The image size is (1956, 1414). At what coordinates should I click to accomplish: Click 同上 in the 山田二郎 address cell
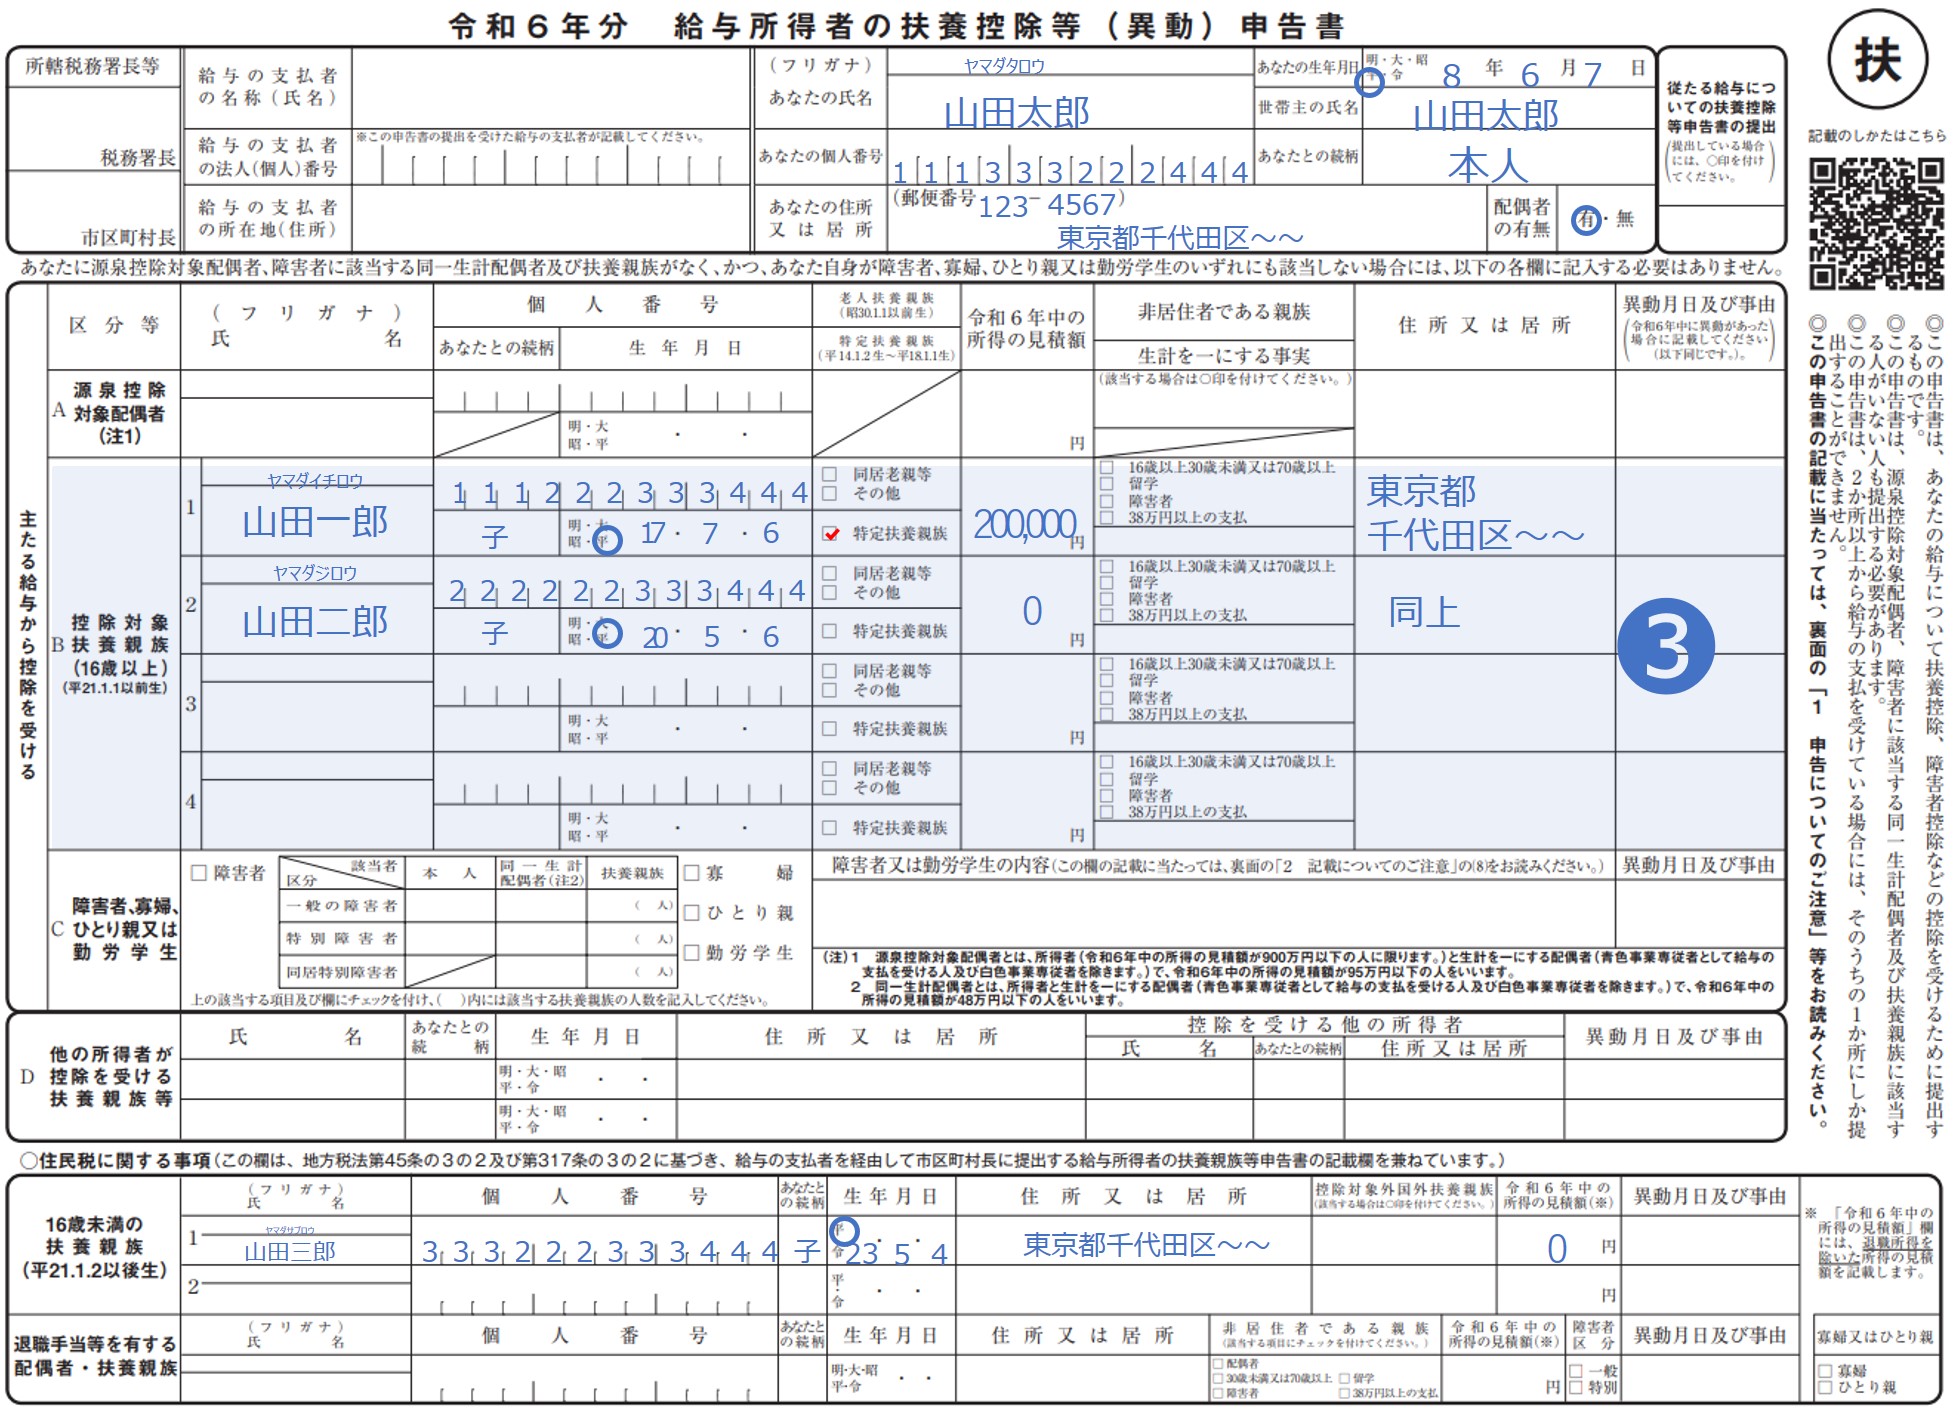1424,611
